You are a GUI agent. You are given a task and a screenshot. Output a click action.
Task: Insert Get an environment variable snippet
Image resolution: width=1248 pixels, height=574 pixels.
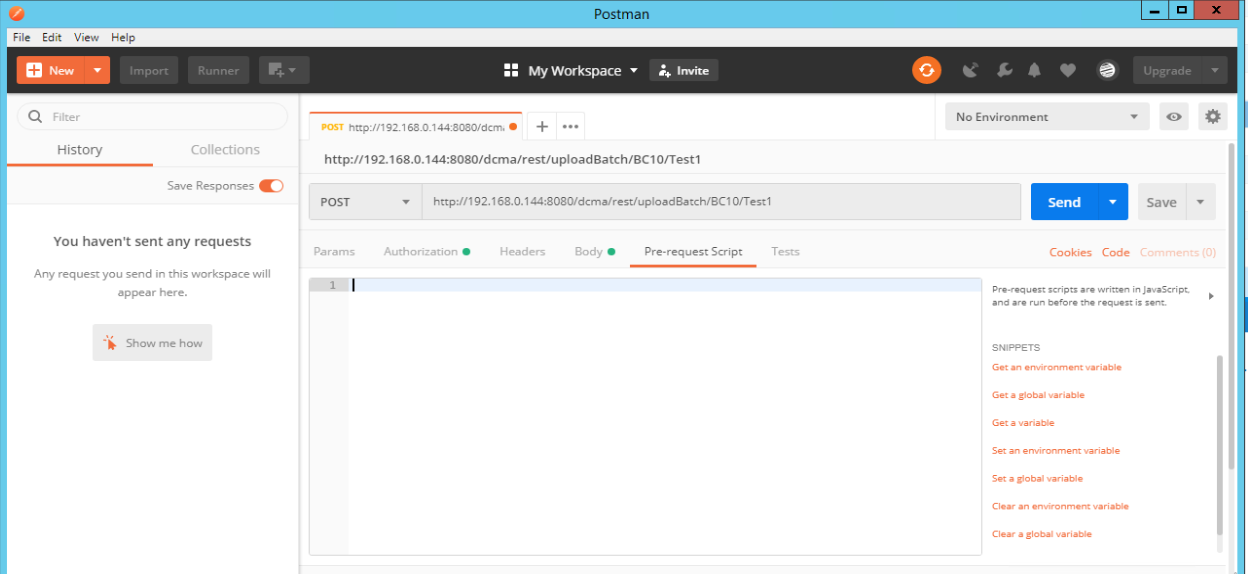[x=1056, y=367]
